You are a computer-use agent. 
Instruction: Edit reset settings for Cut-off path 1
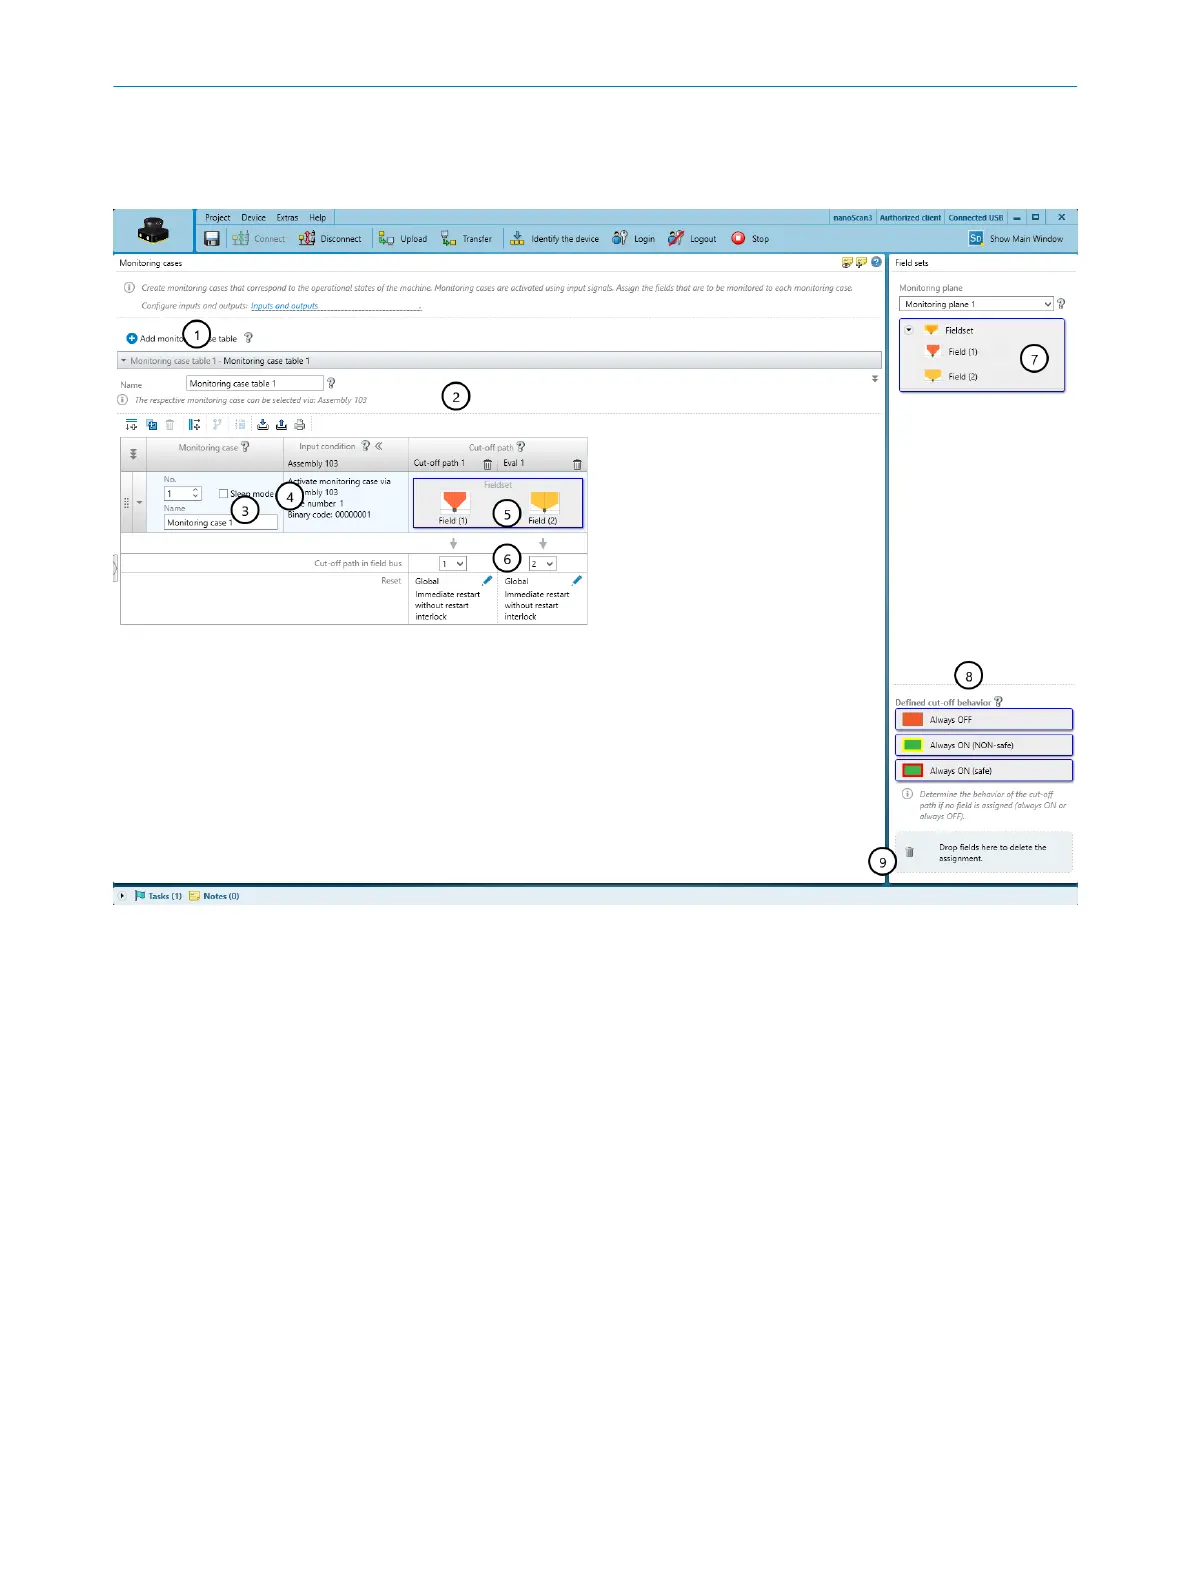[487, 580]
